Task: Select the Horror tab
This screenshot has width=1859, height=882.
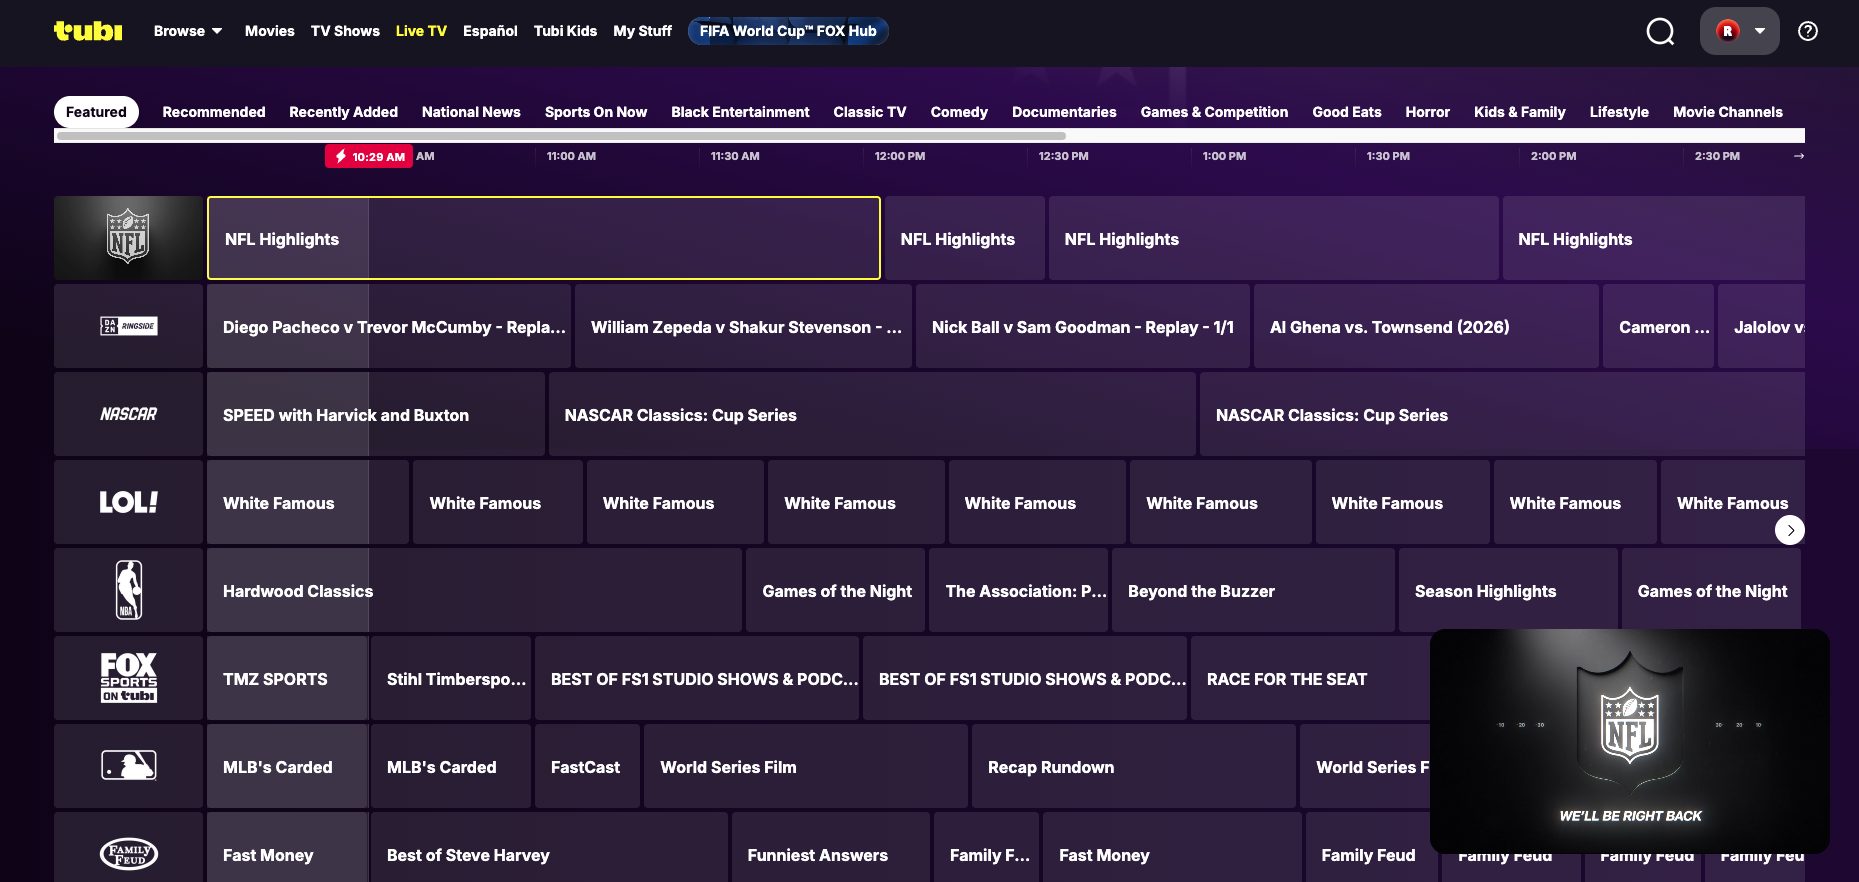Action: pos(1427,112)
